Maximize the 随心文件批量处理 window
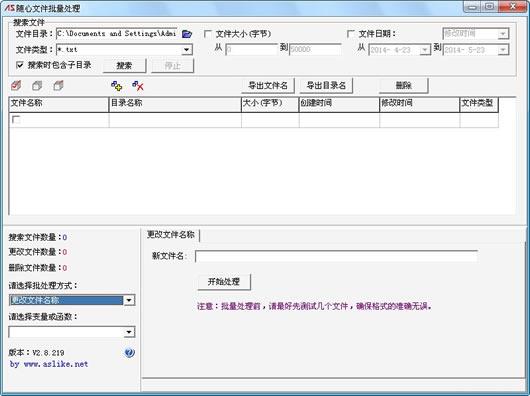The width and height of the screenshot is (530, 396). pos(489,7)
